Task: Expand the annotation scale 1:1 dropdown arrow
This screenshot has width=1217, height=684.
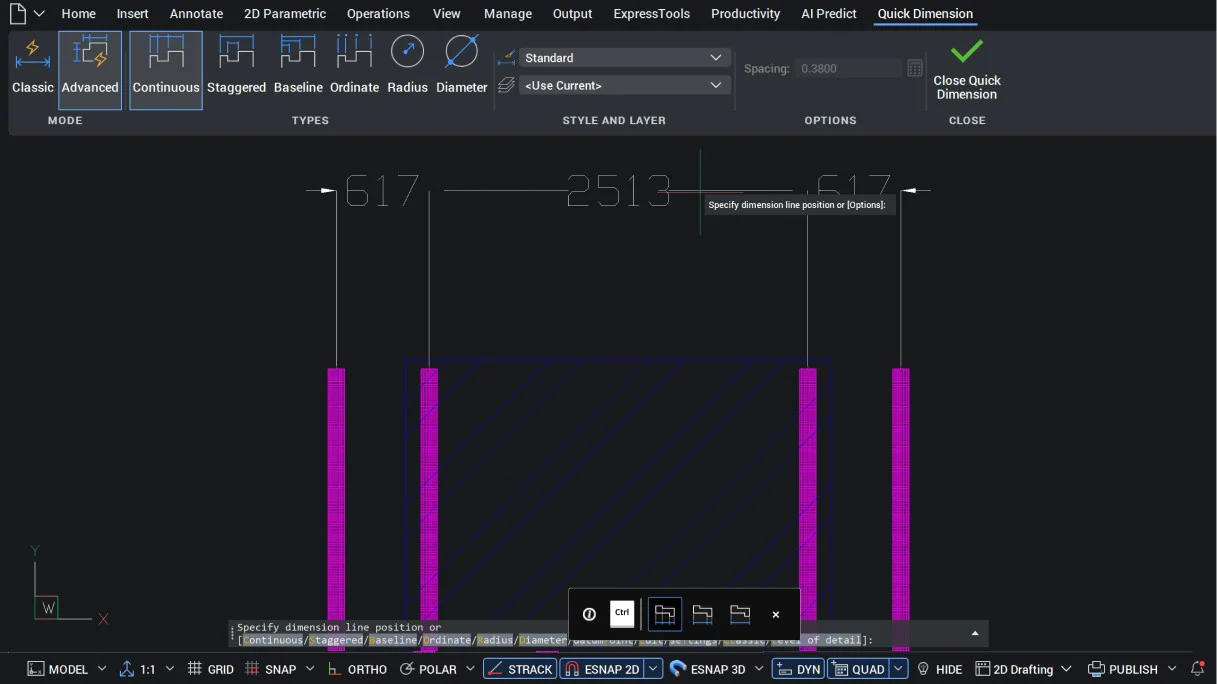Action: [x=170, y=669]
